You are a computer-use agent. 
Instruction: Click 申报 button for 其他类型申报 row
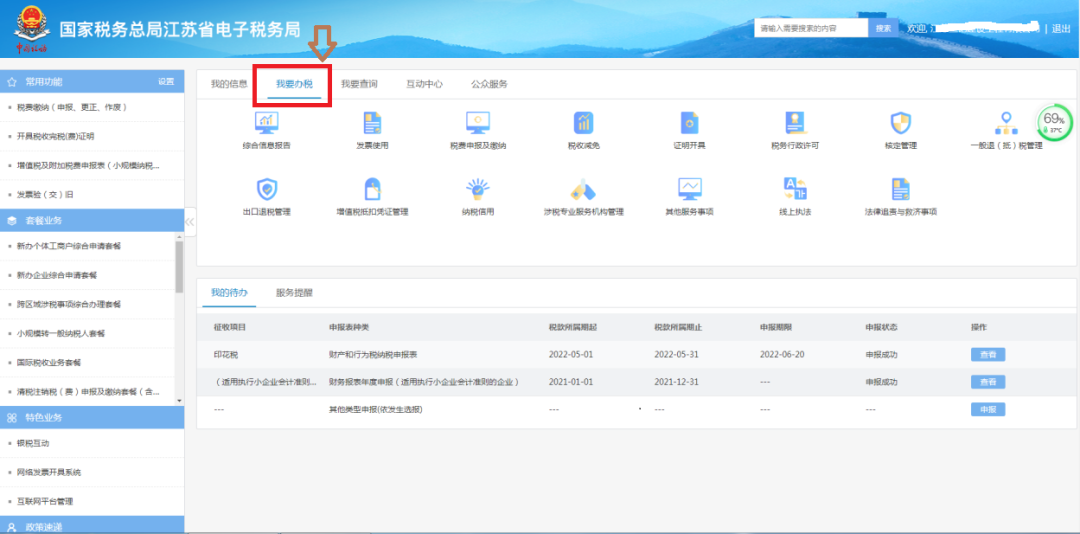tap(988, 409)
